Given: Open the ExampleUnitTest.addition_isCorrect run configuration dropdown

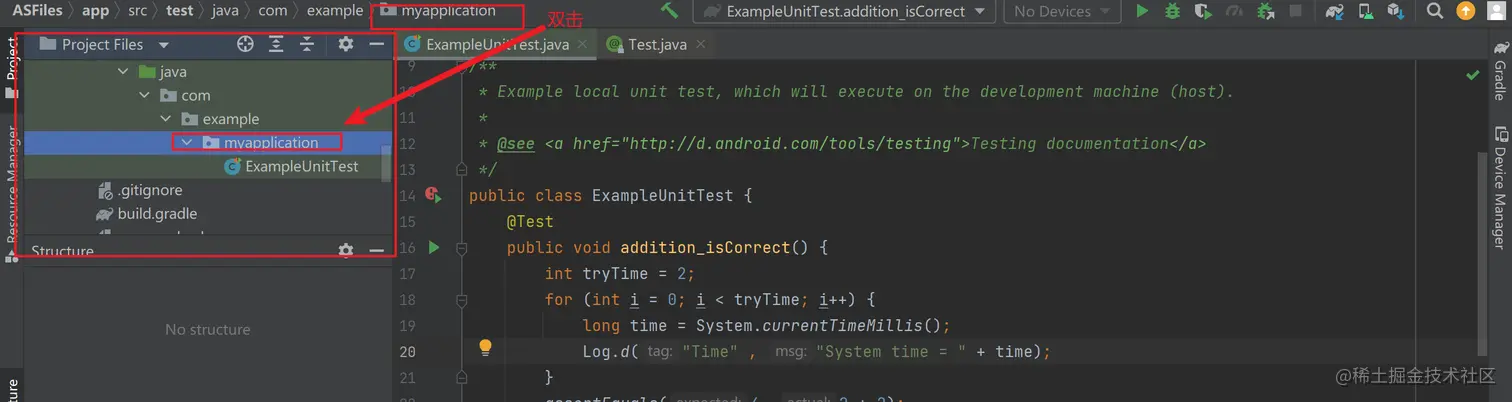Looking at the screenshot, I should (x=845, y=12).
